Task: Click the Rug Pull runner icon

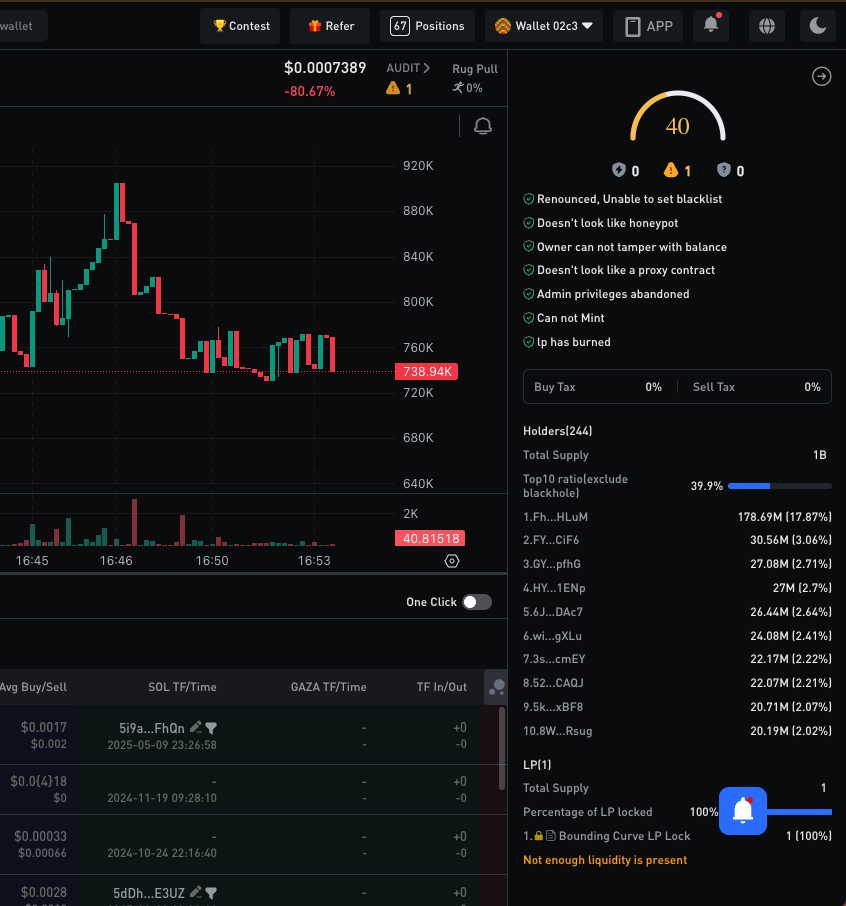Action: click(x=458, y=88)
